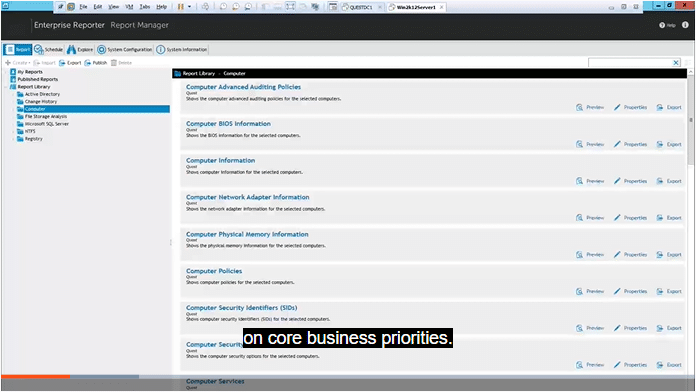Open Computer Information report
The width and height of the screenshot is (696, 392).
coord(221,160)
